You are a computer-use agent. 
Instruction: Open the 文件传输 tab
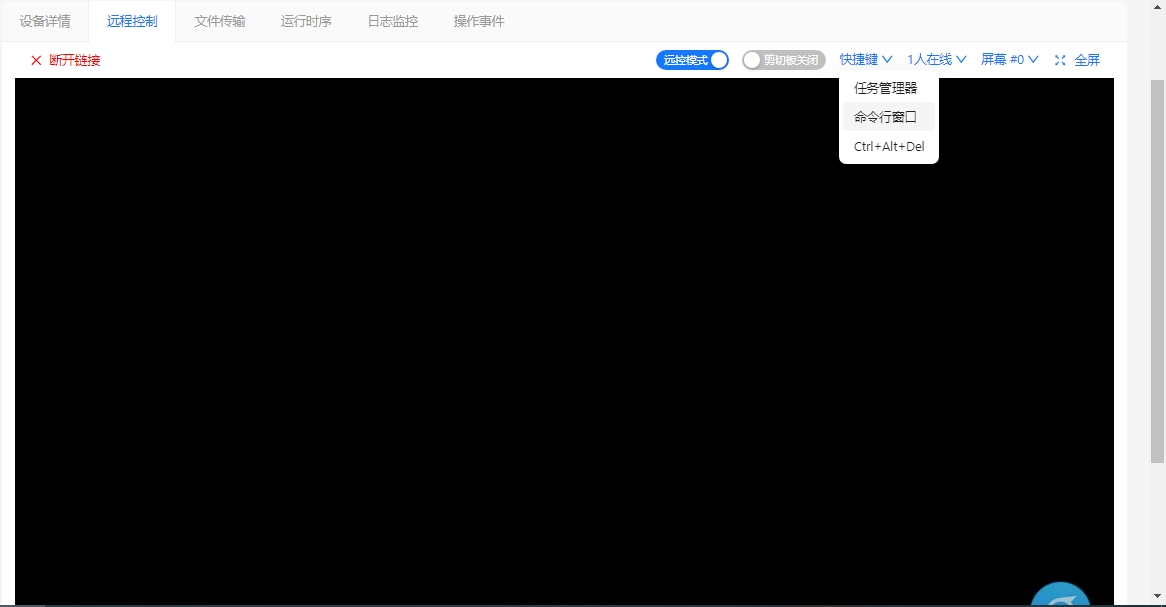[219, 22]
